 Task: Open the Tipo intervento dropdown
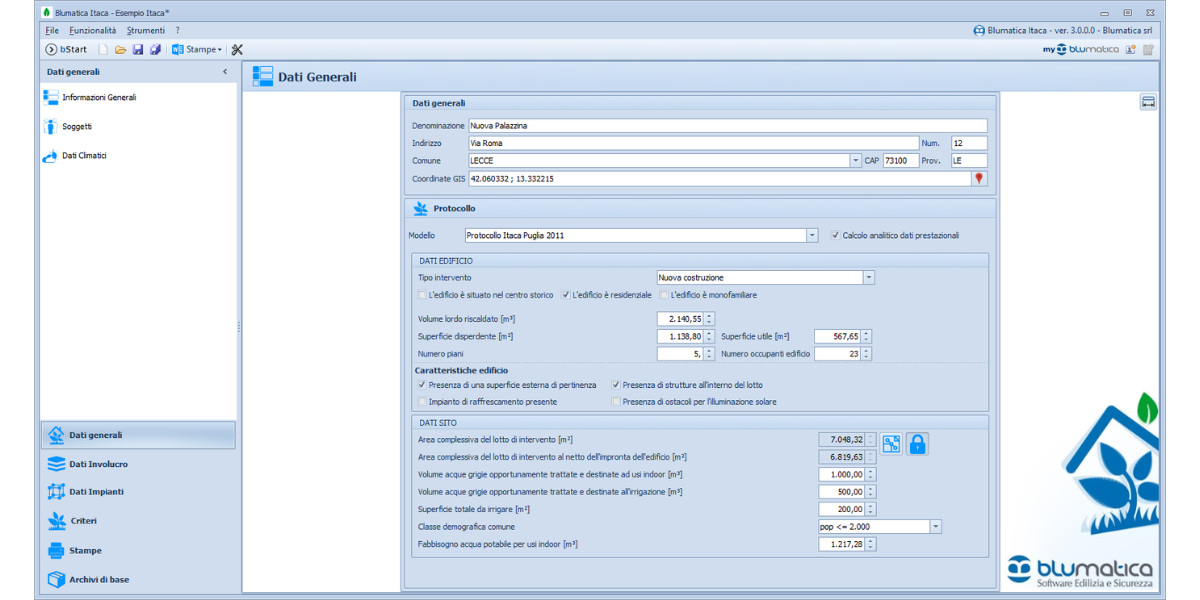[x=868, y=277]
